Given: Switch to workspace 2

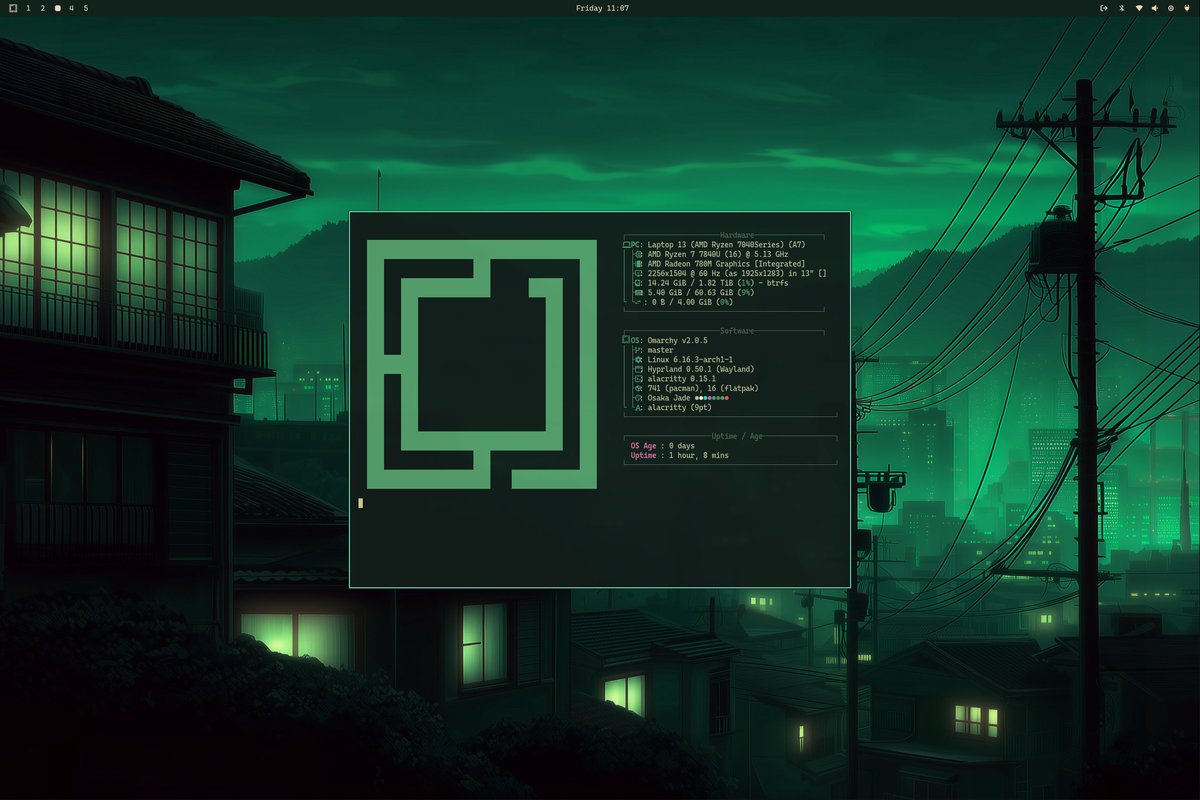Looking at the screenshot, I should pos(43,8).
